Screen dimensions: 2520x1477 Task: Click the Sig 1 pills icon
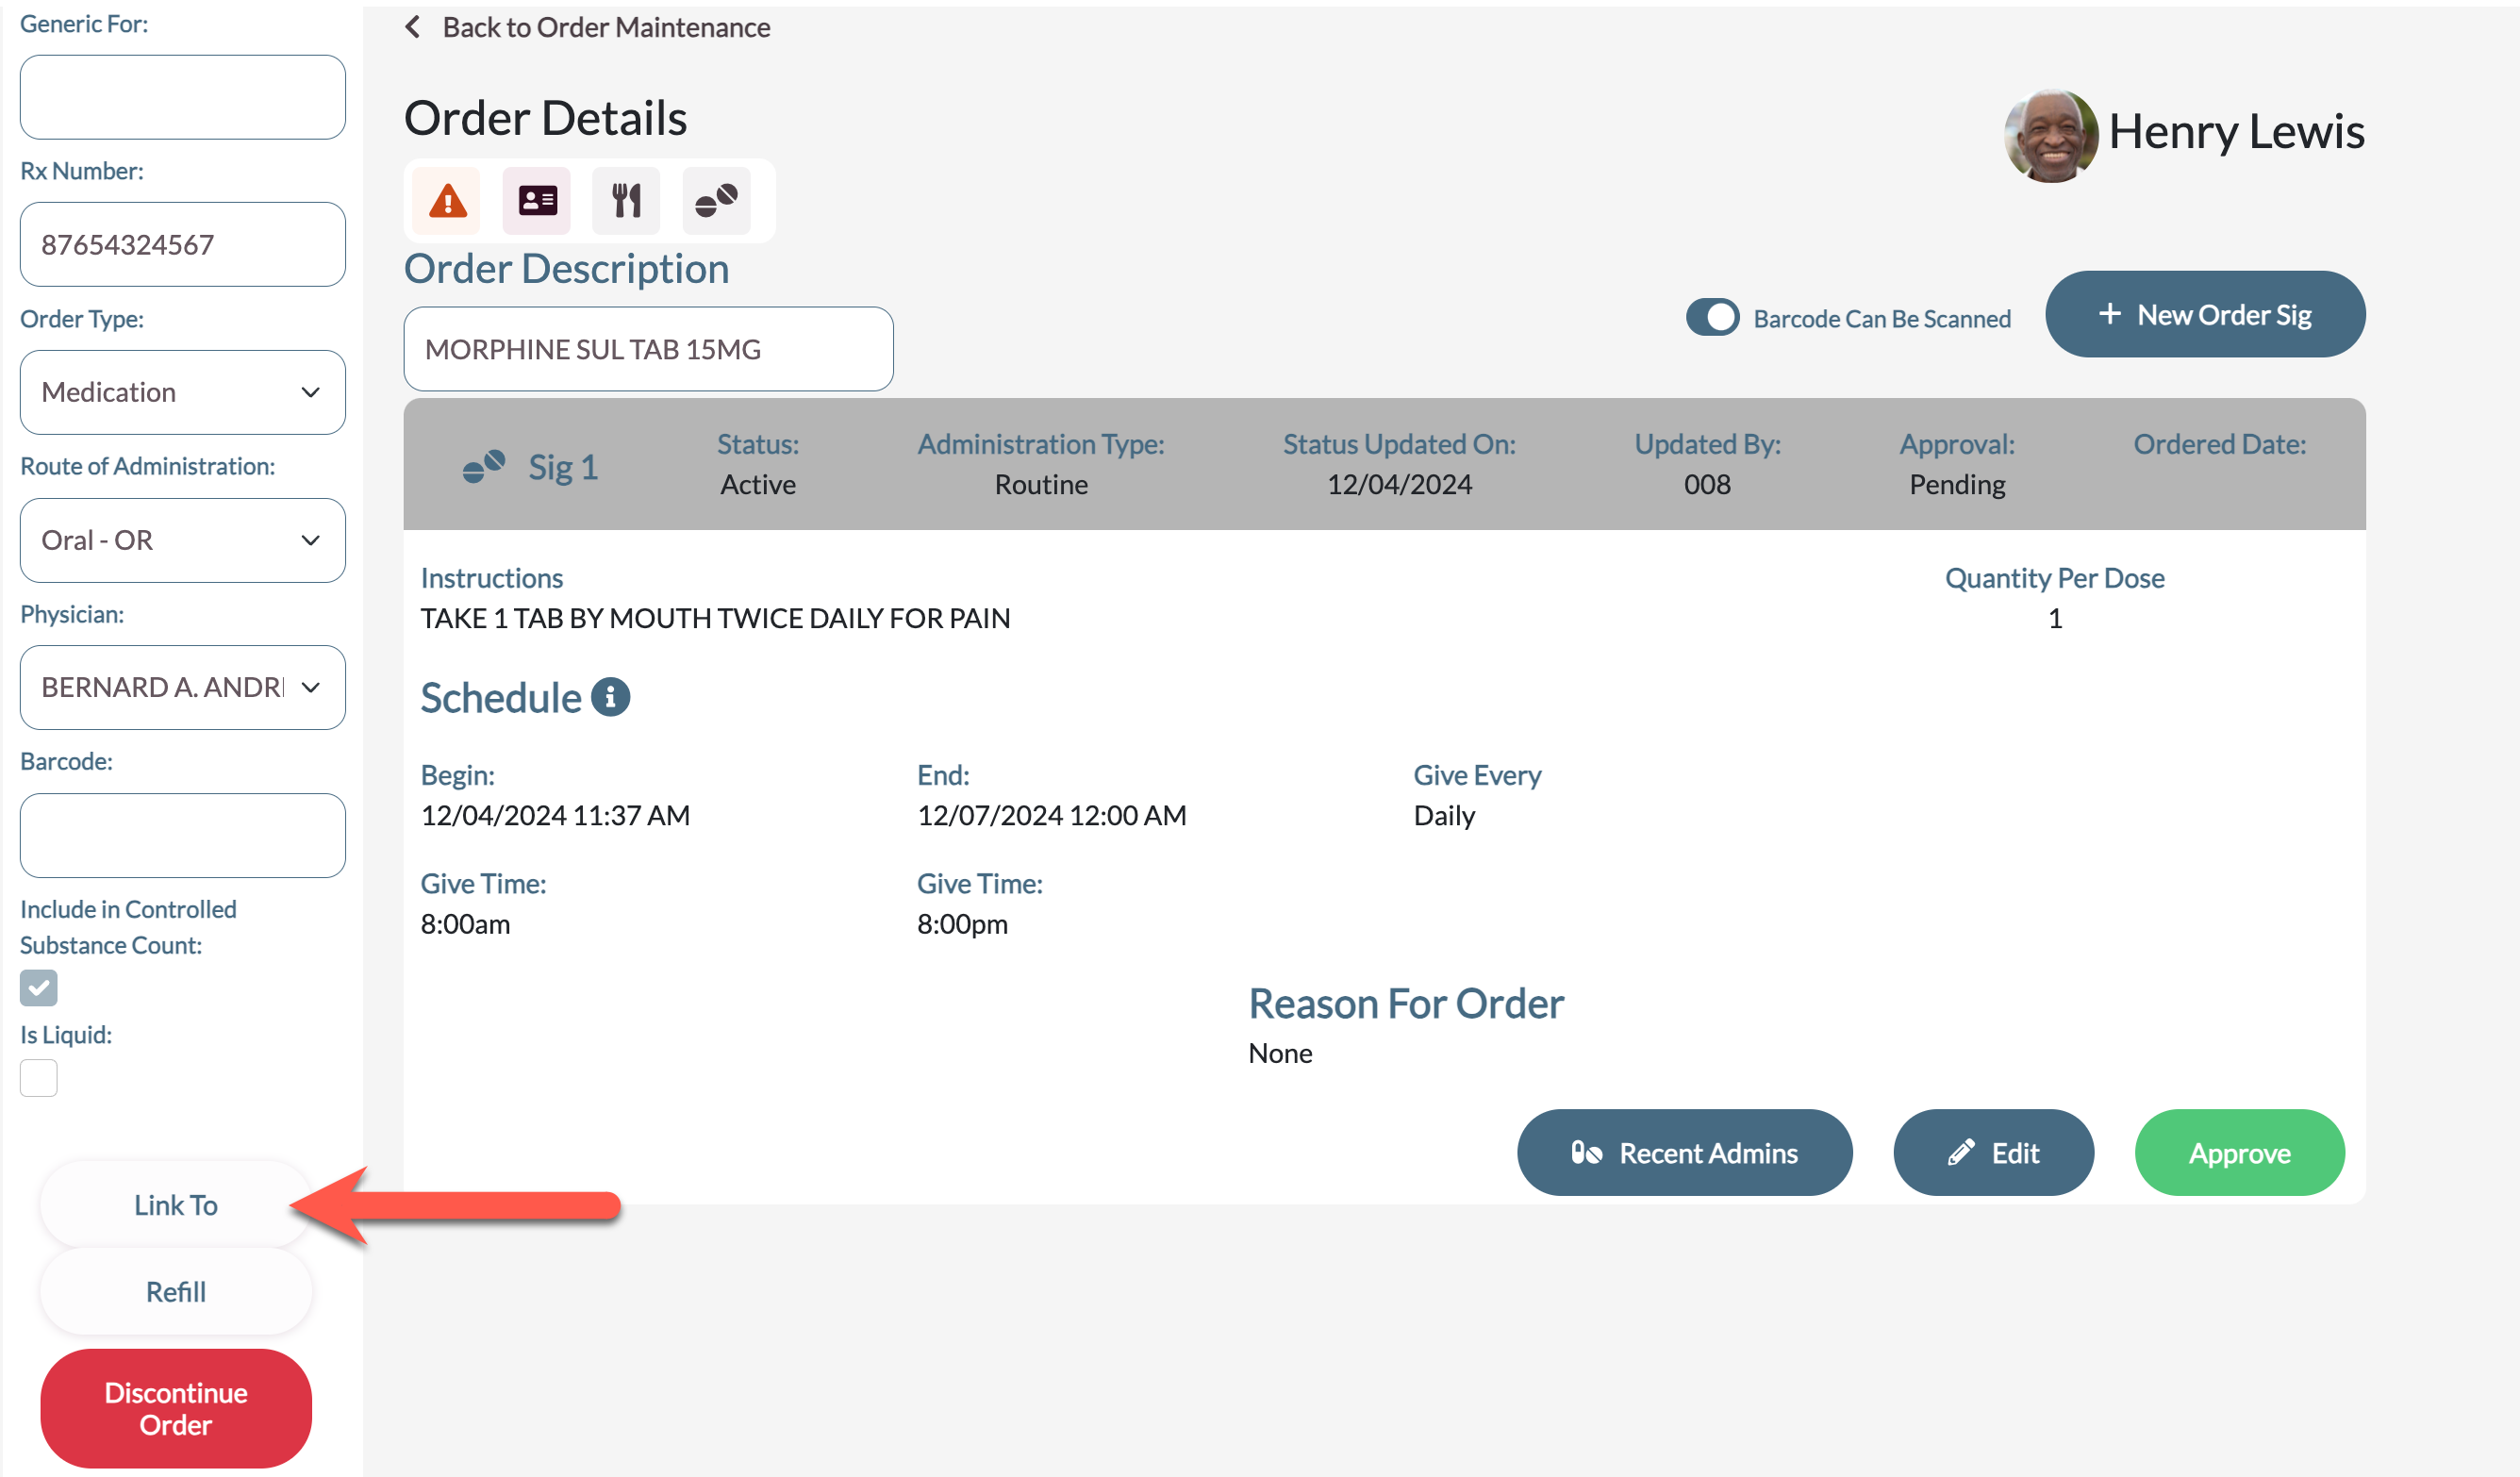tap(484, 466)
